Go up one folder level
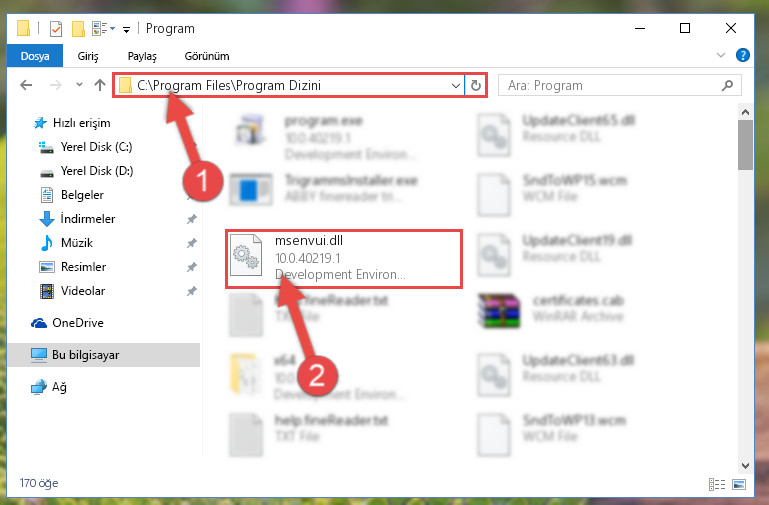Image resolution: width=769 pixels, height=505 pixels. (100, 85)
